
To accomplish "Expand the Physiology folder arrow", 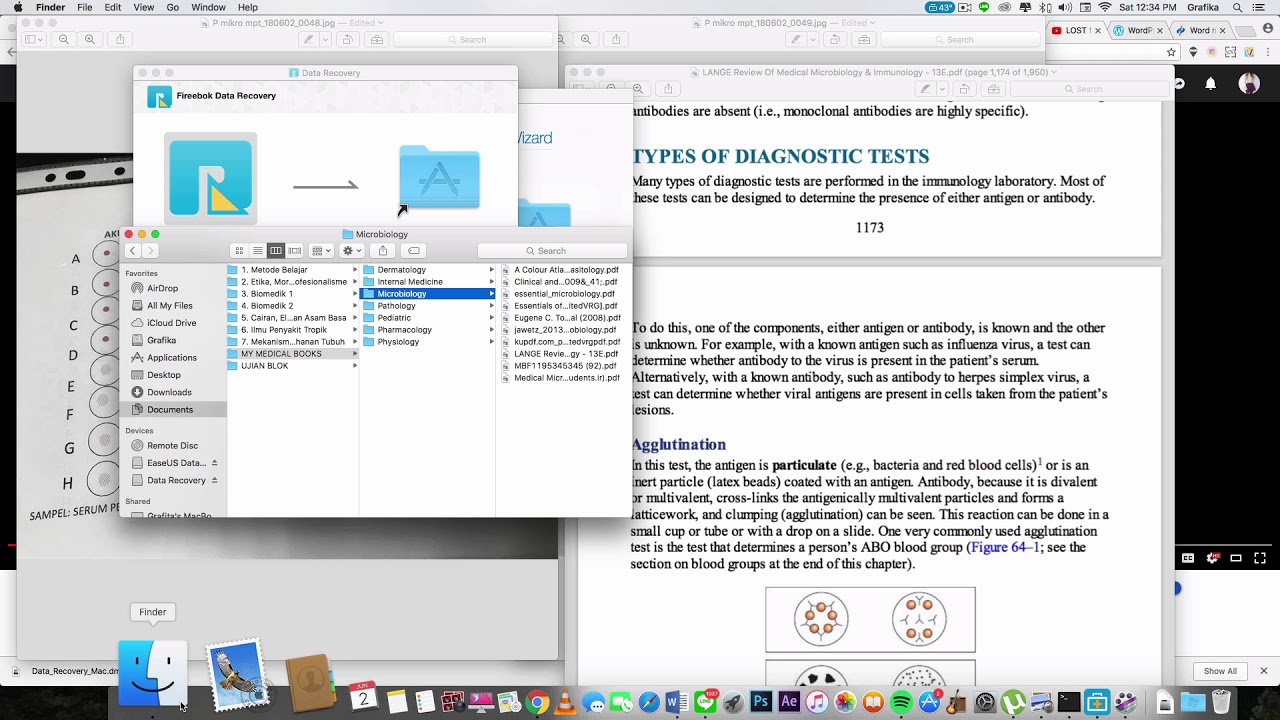I will pyautogui.click(x=491, y=342).
